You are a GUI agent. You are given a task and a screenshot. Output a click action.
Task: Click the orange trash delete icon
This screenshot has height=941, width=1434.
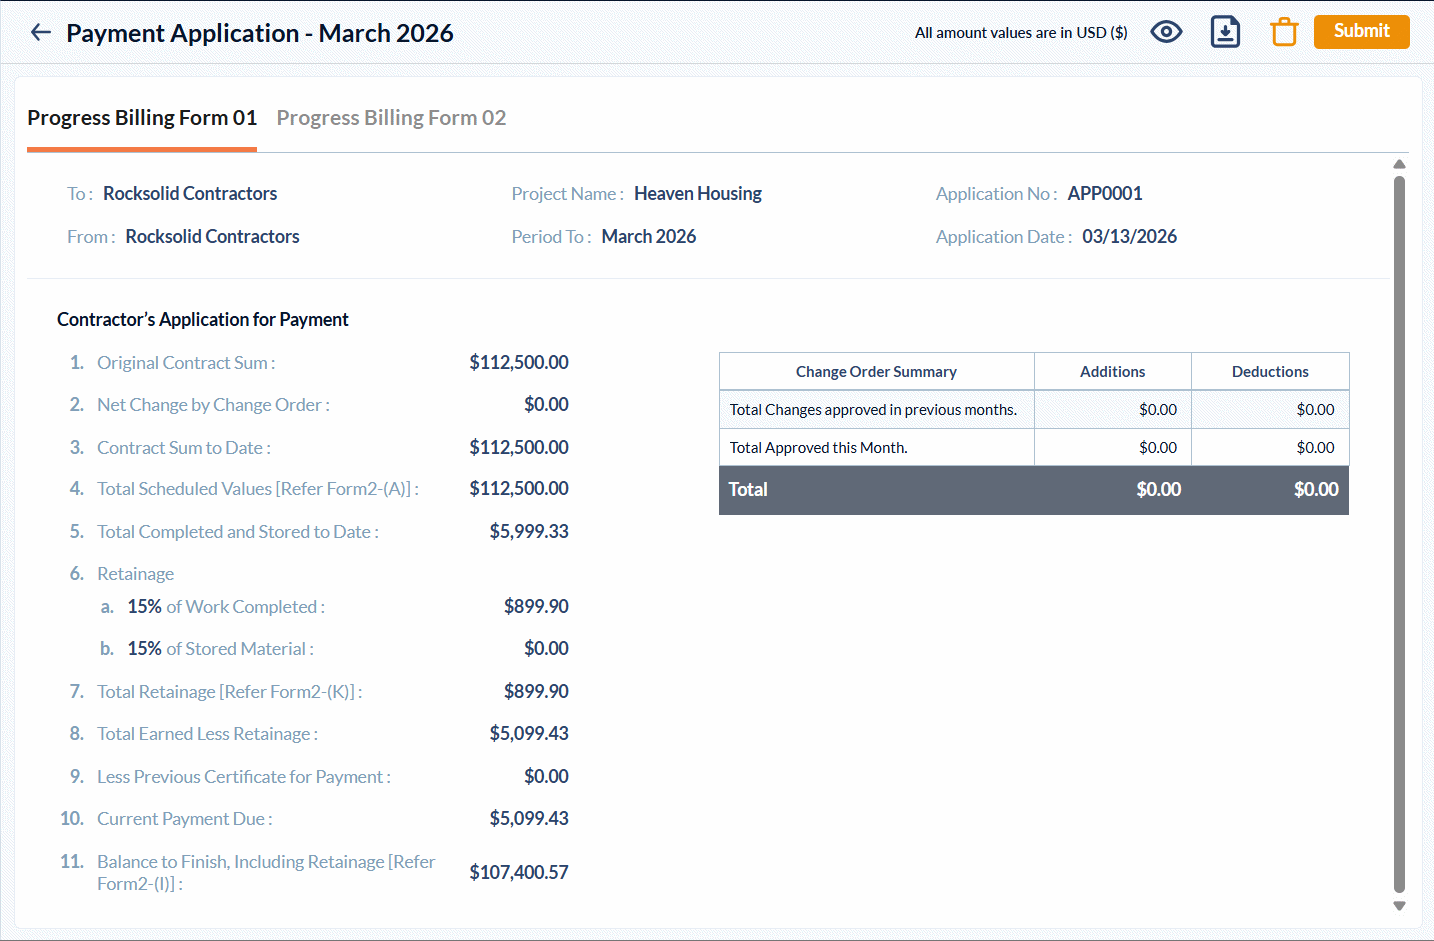pos(1284,32)
